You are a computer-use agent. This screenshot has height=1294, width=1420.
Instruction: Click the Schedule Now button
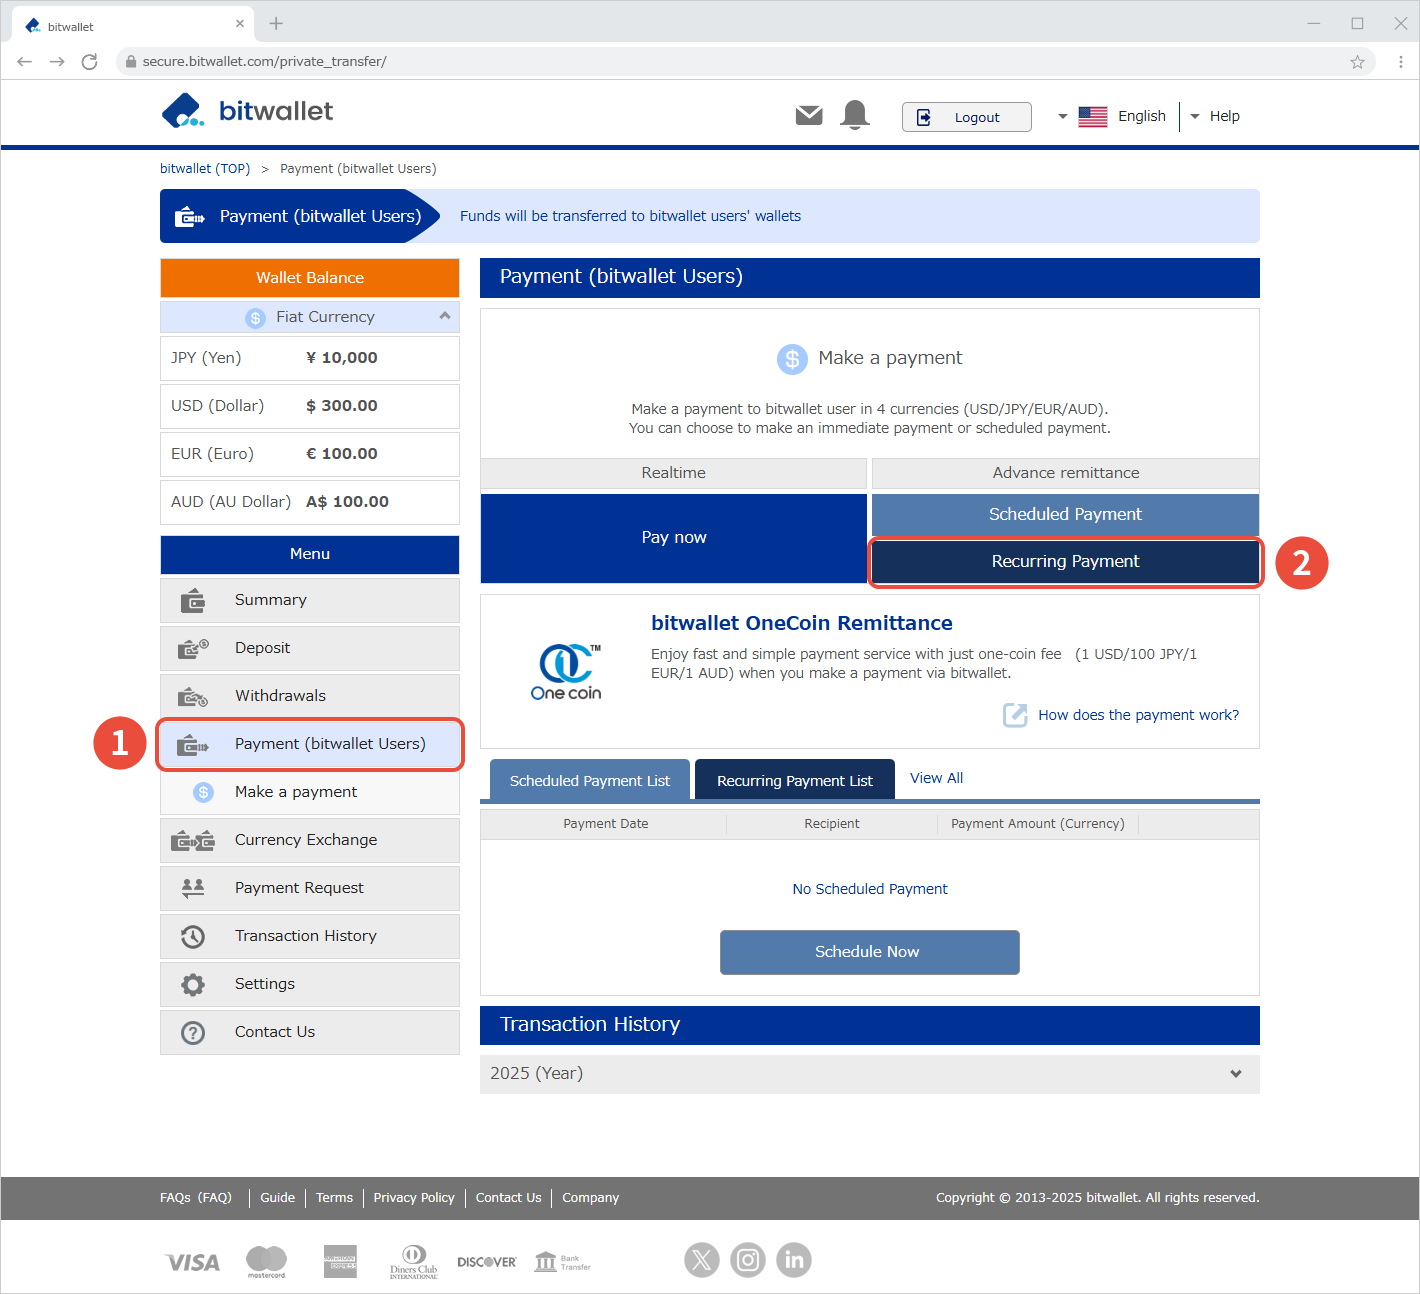click(x=870, y=952)
